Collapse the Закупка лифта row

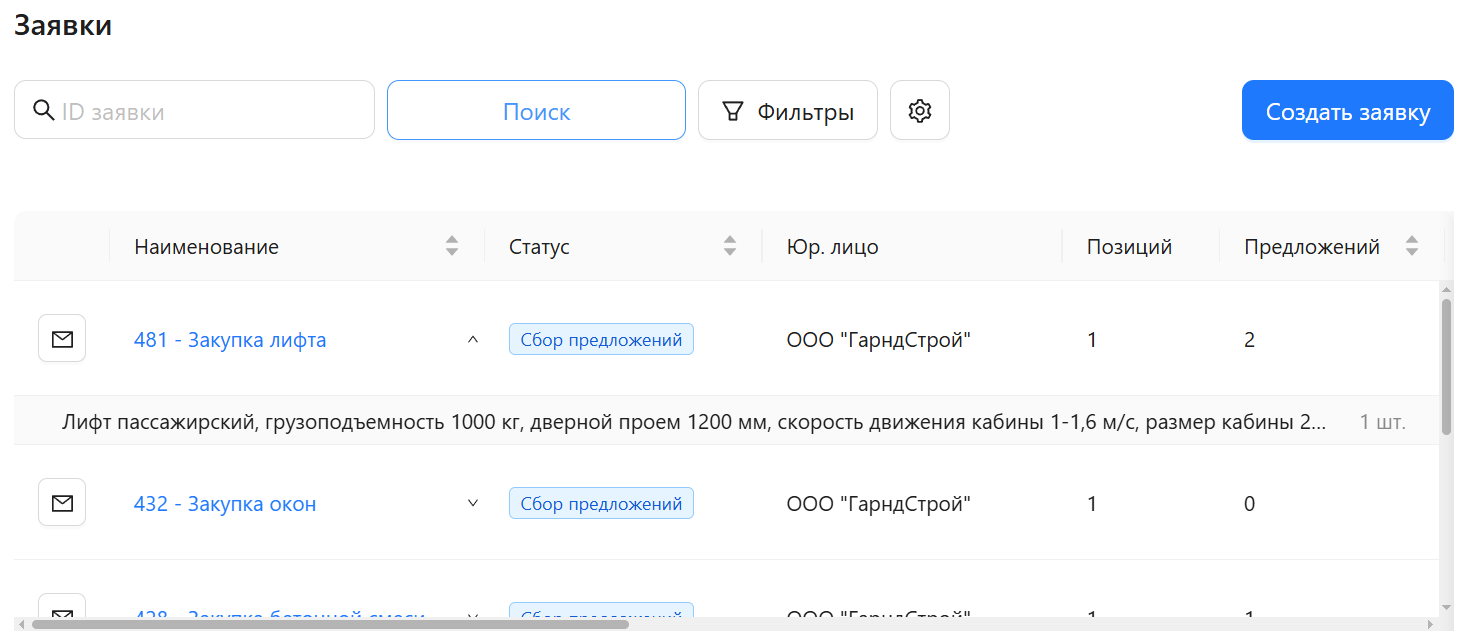click(x=473, y=339)
